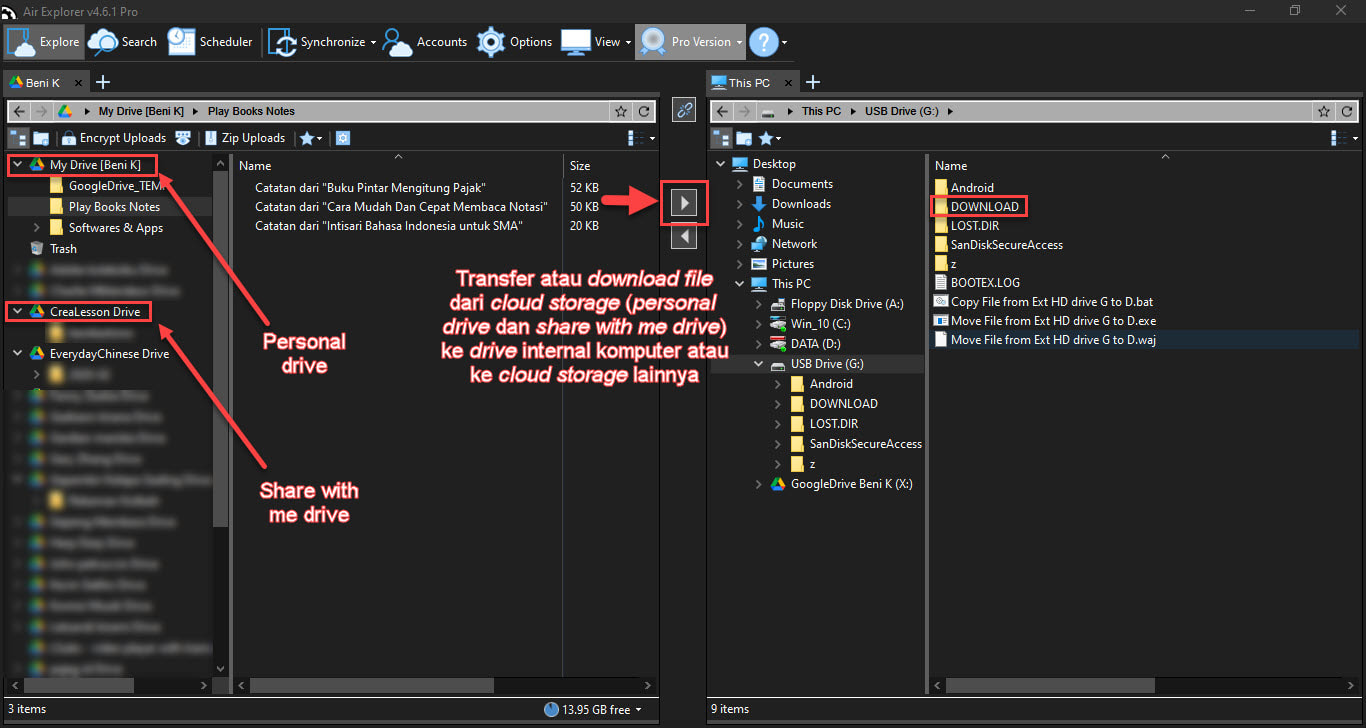Screen dimensions: 1366x728
Task: Add a new tab beside Beni K
Action: coord(102,82)
